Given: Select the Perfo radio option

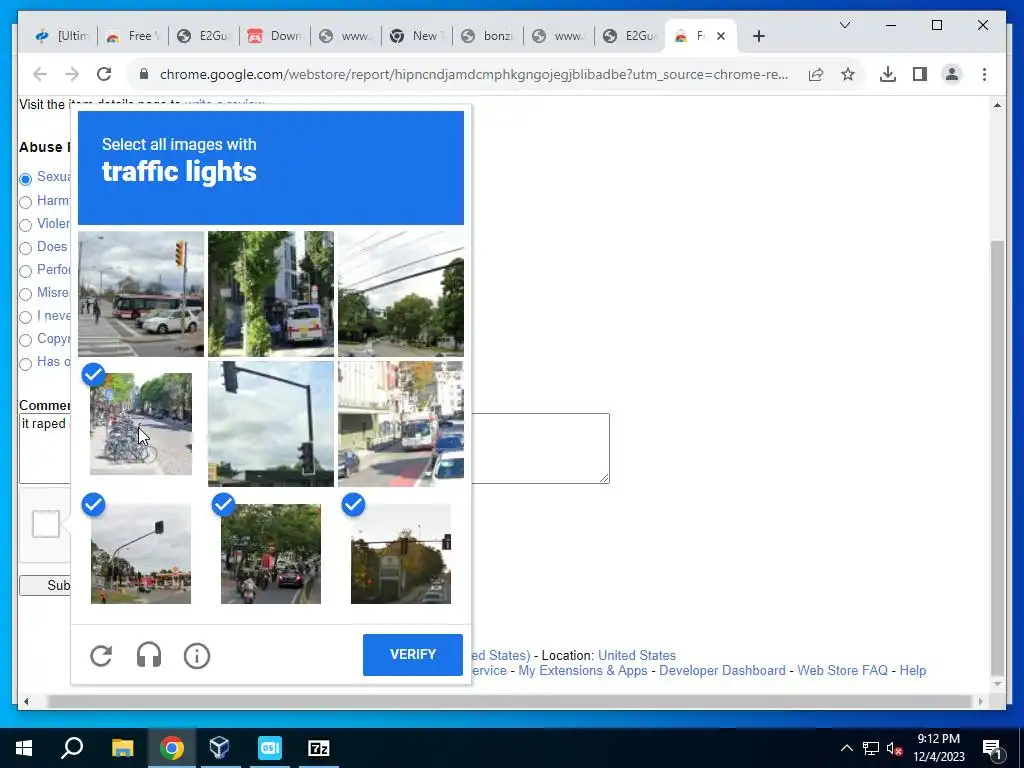Looking at the screenshot, I should pyautogui.click(x=25, y=271).
